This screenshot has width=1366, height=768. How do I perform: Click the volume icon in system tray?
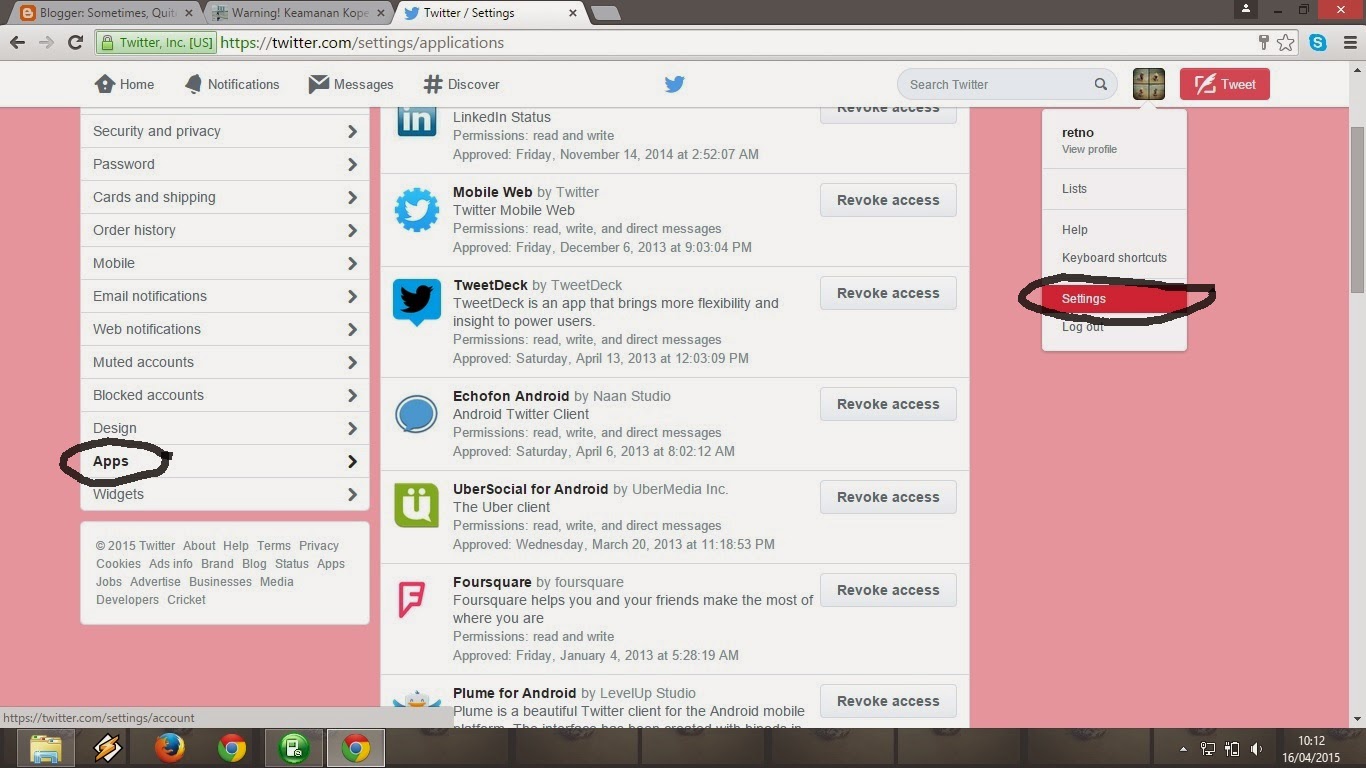point(1256,748)
